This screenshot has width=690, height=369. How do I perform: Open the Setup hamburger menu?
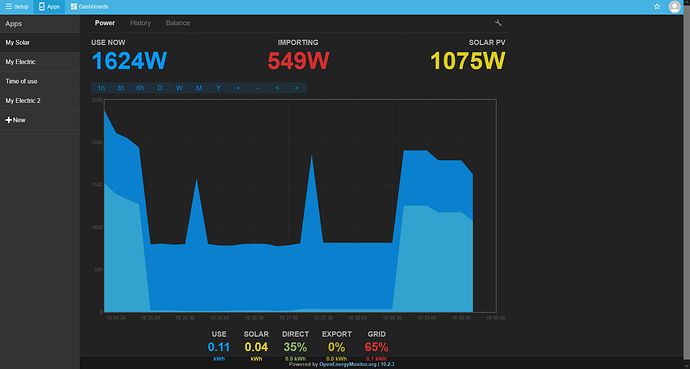pyautogui.click(x=17, y=7)
